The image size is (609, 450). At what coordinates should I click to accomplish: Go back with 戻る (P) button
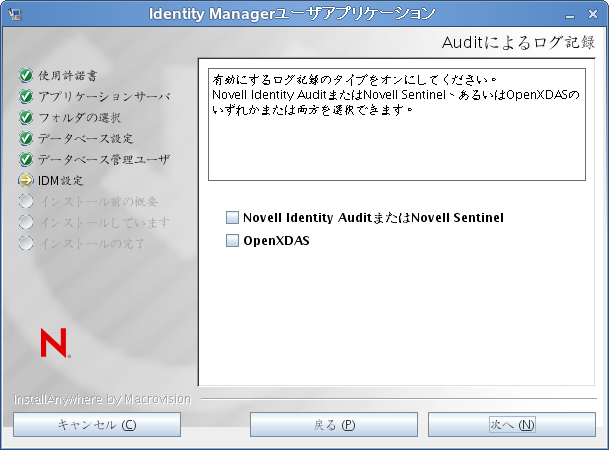[x=334, y=425]
